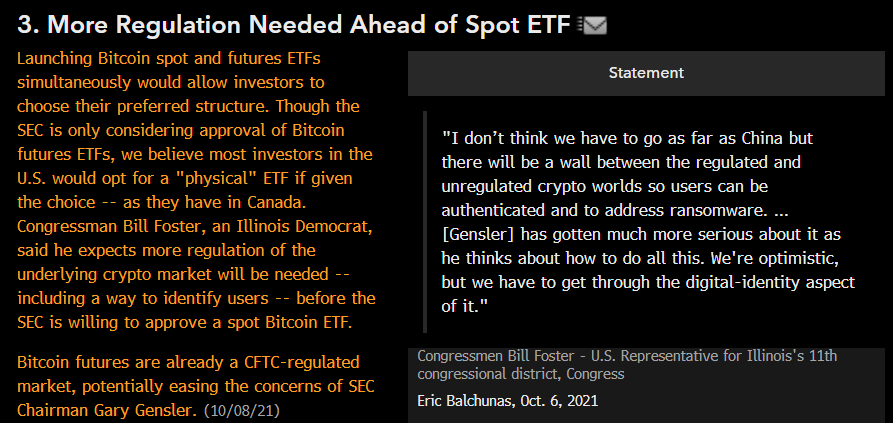Screen dimensions: 893x423
Task: Click the vertical quote bar left of the statement
Action: click(426, 221)
